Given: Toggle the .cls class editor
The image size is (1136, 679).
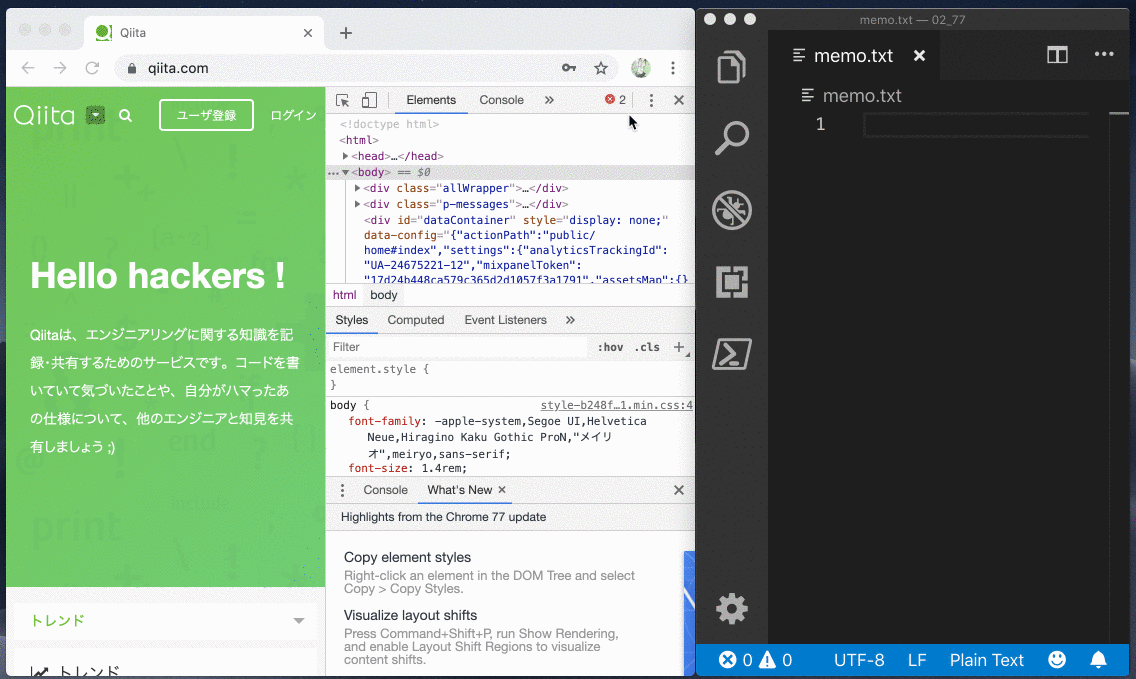Looking at the screenshot, I should click(648, 347).
